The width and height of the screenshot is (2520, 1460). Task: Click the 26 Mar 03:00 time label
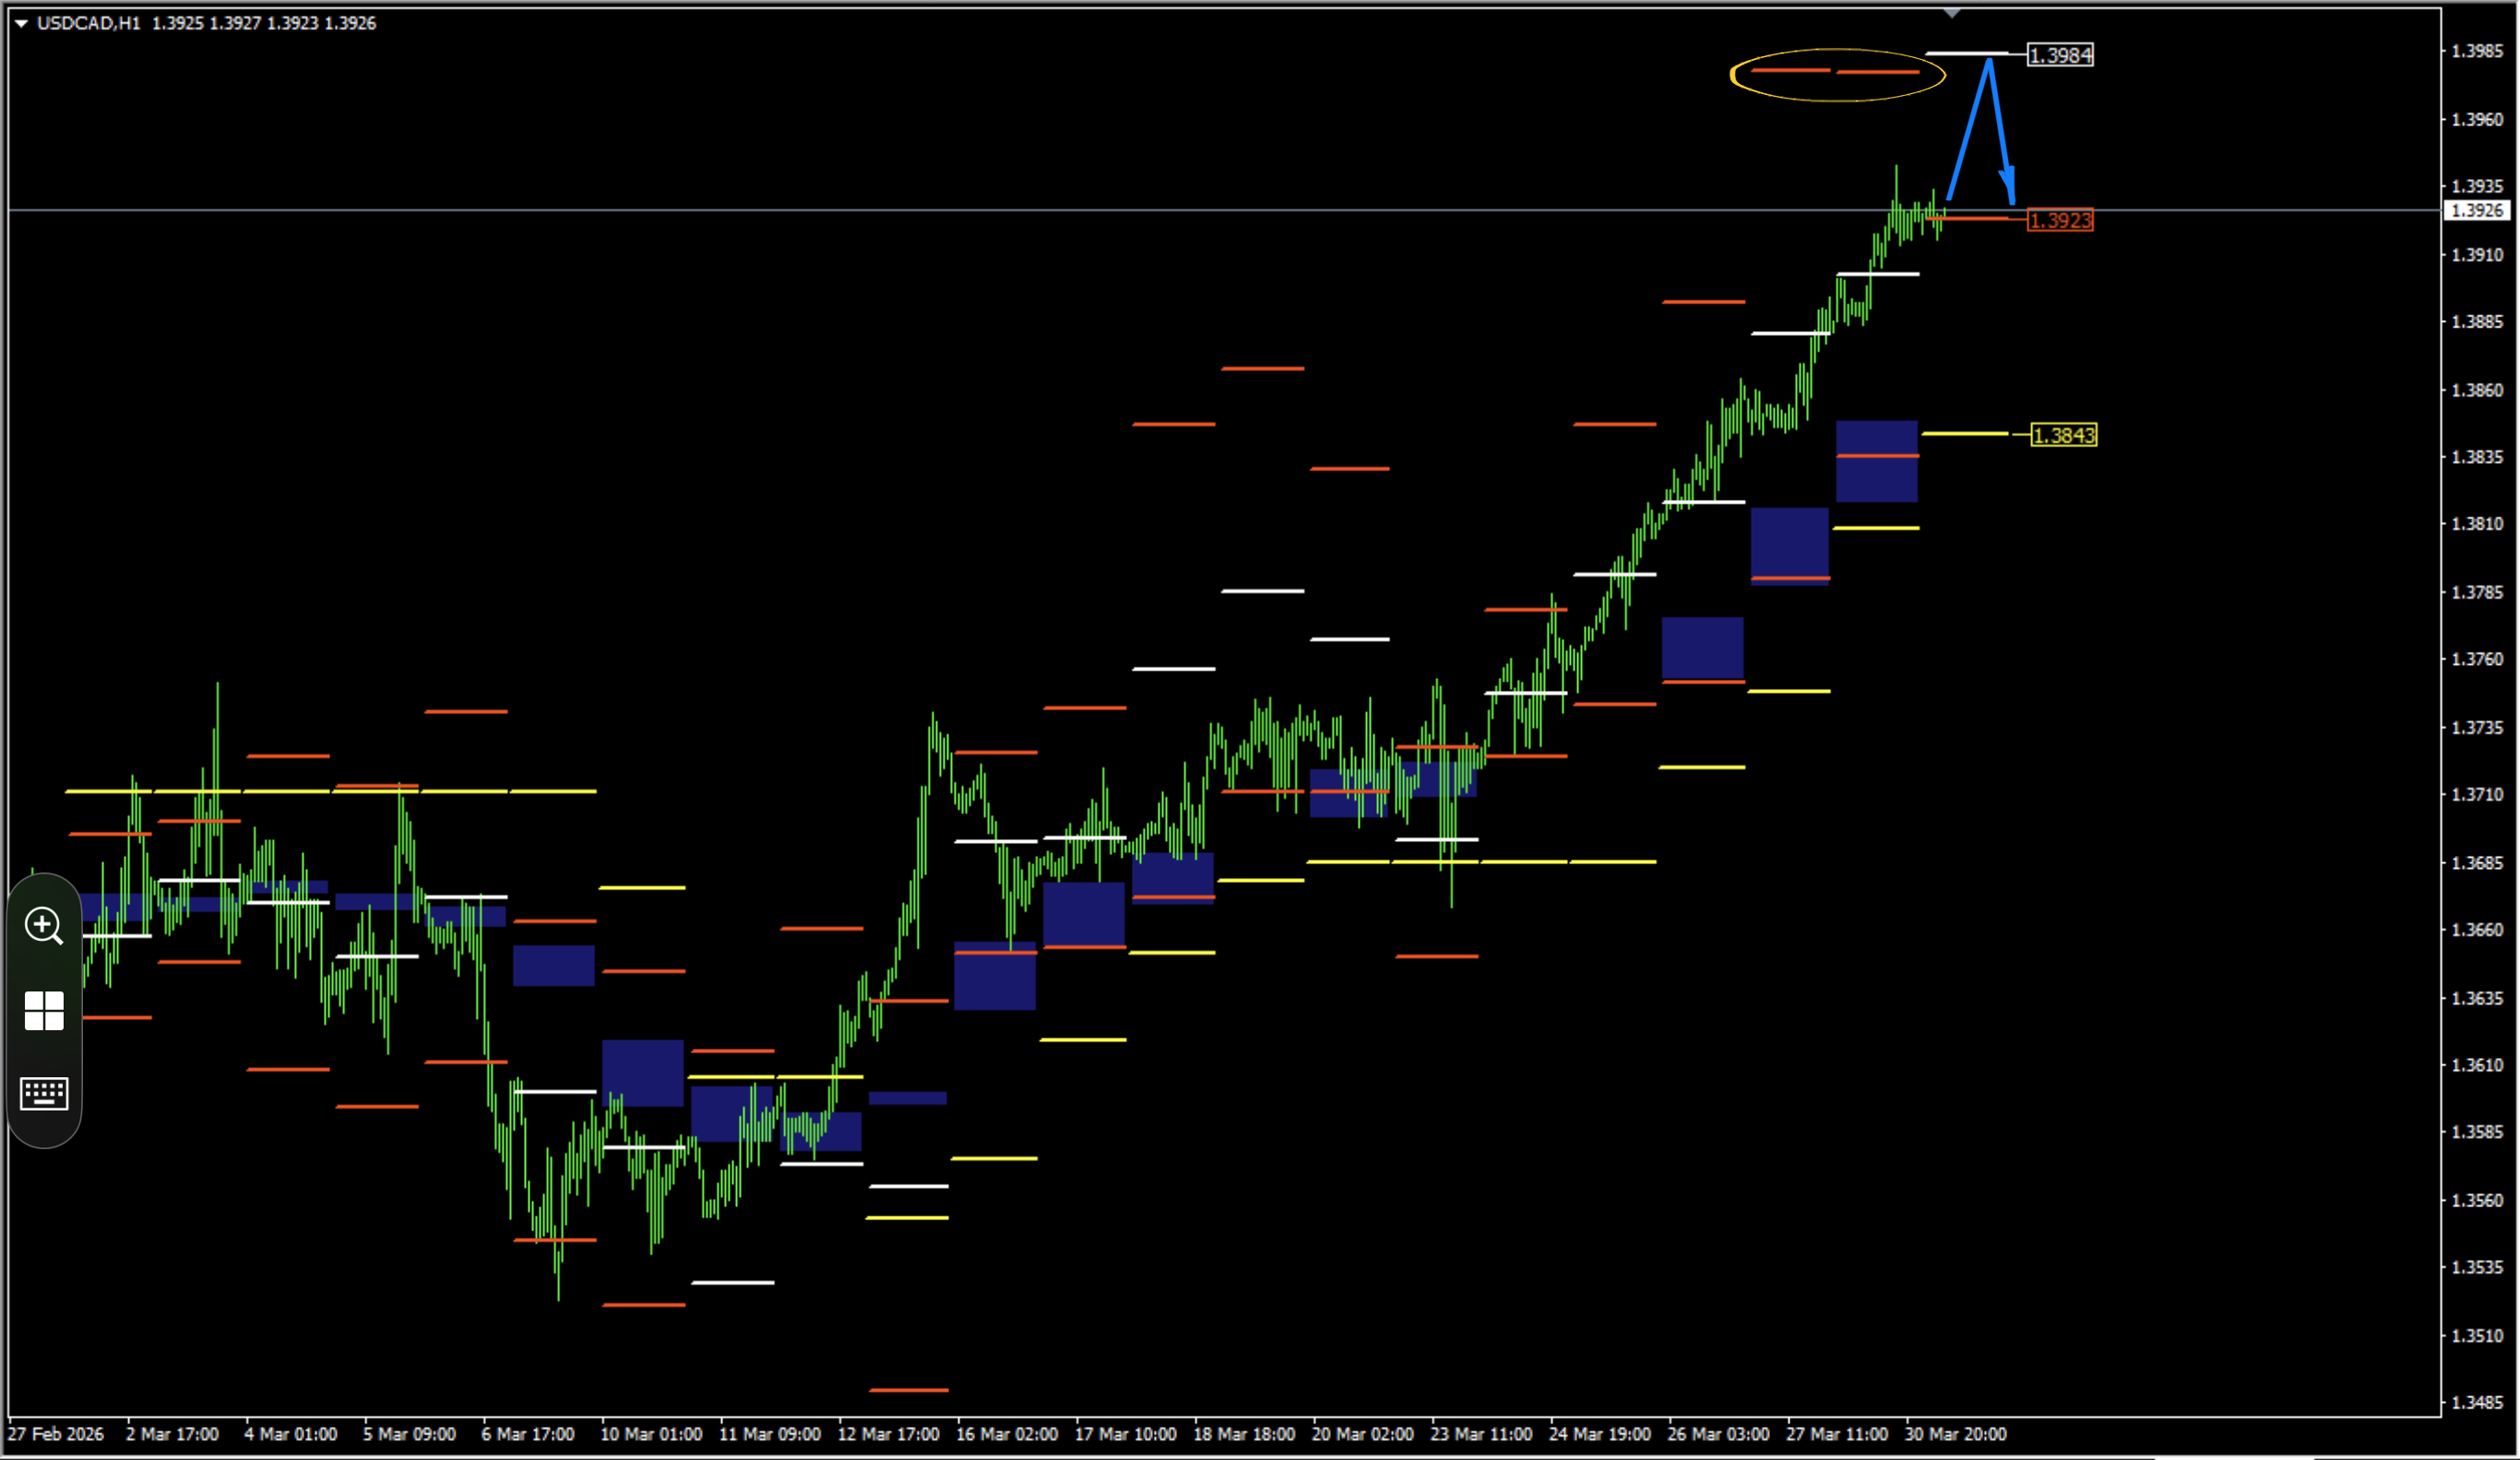pyautogui.click(x=1718, y=1434)
